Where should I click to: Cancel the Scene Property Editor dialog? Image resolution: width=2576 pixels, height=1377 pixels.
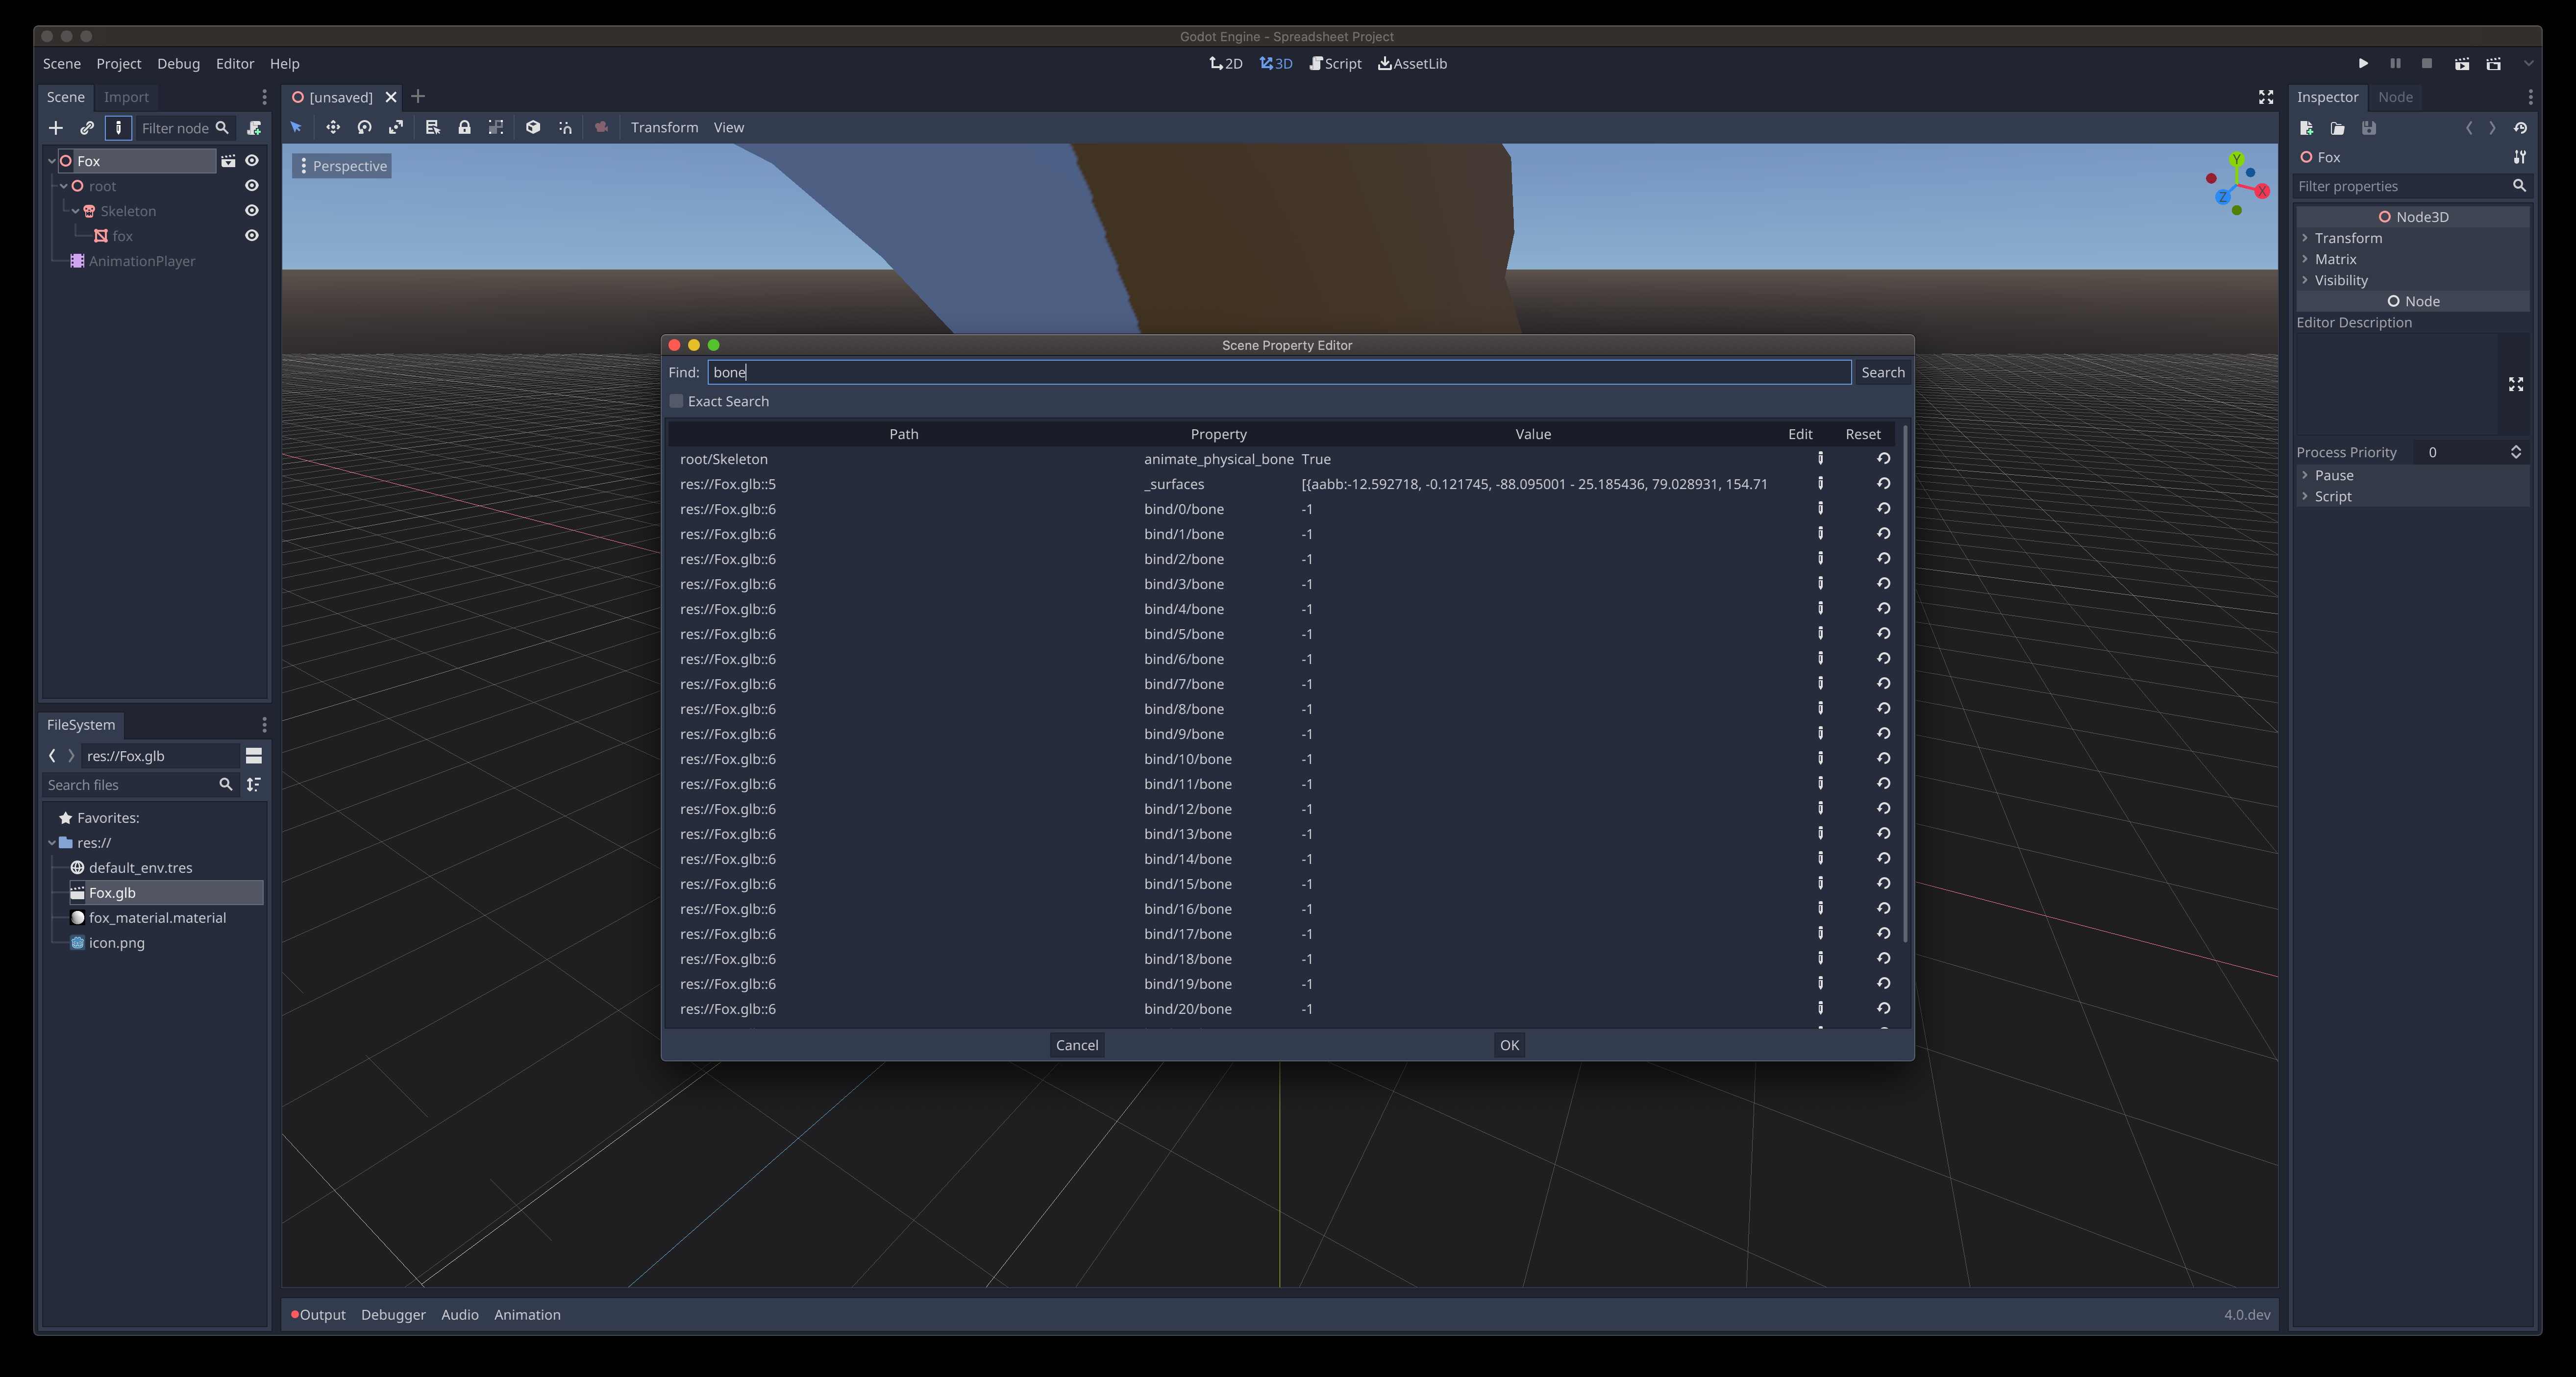[x=1076, y=1044]
